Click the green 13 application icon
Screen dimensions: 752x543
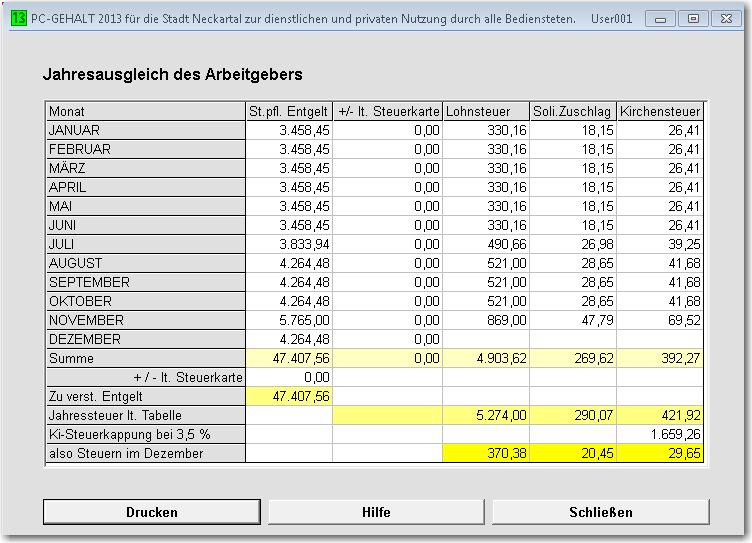click(19, 18)
